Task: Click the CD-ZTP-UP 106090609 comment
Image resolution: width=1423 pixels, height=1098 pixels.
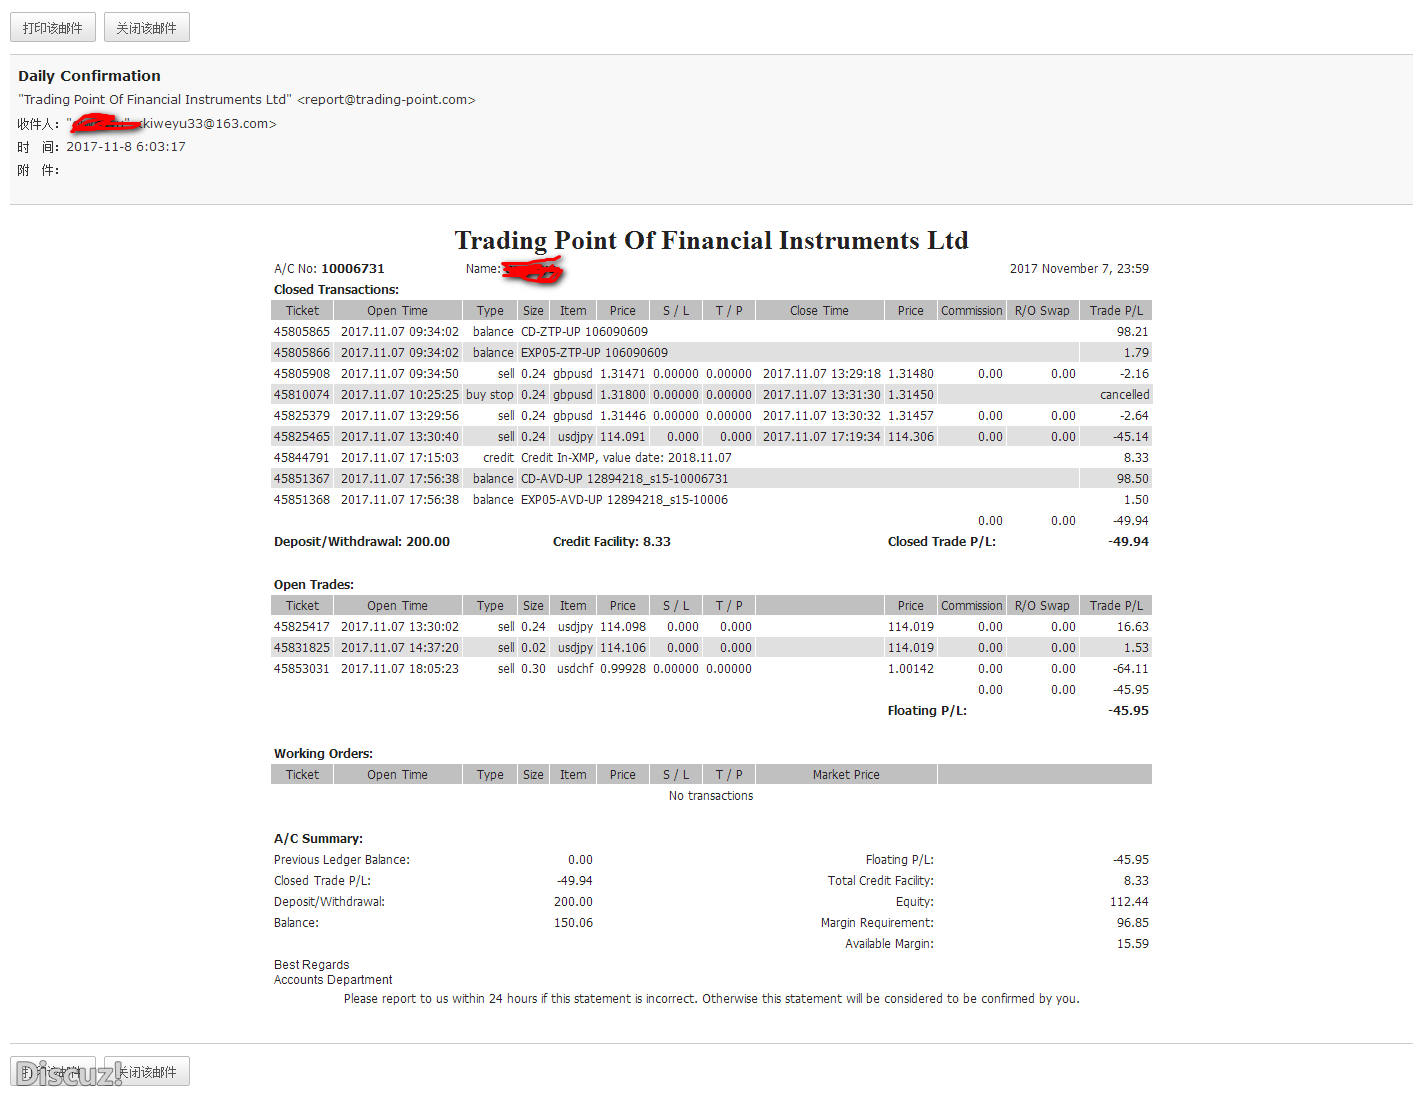Action: 584,332
